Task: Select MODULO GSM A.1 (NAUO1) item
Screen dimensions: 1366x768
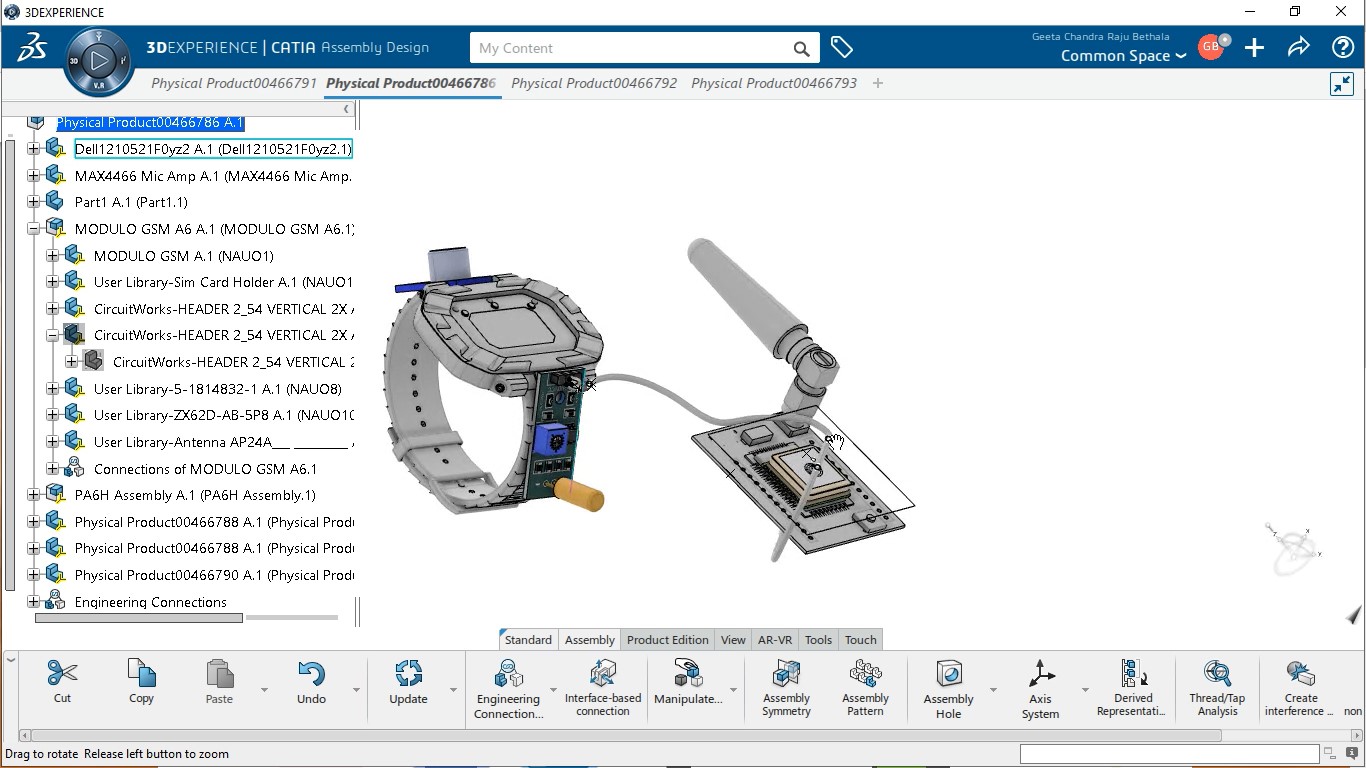Action: (x=184, y=256)
